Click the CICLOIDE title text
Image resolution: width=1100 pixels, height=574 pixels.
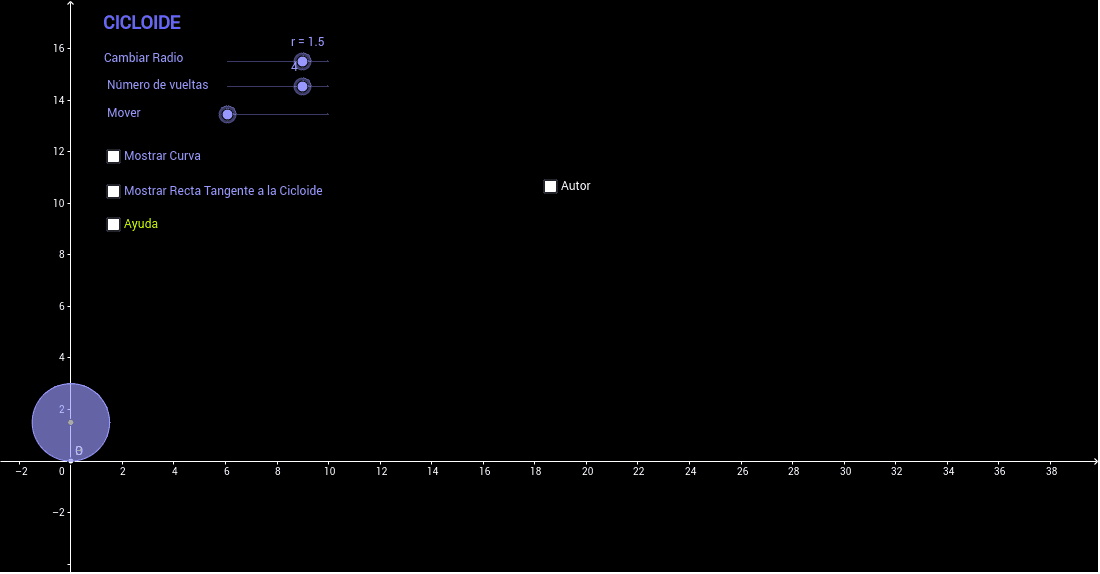point(142,22)
